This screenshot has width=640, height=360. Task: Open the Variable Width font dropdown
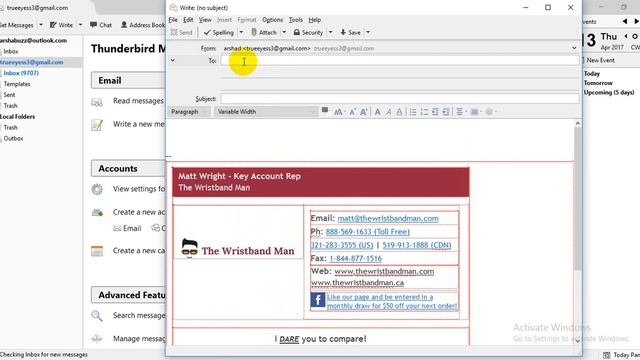pyautogui.click(x=266, y=111)
